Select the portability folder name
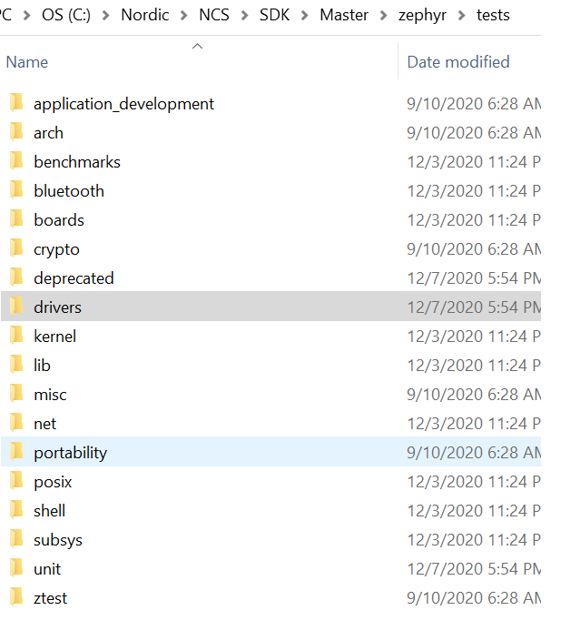 tap(70, 453)
